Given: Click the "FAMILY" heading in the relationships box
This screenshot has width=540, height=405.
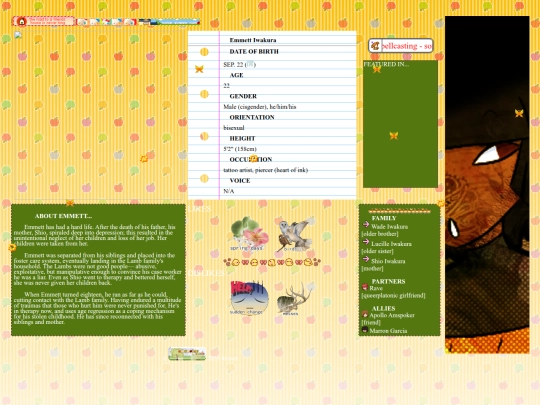Looking at the screenshot, I should click(384, 218).
